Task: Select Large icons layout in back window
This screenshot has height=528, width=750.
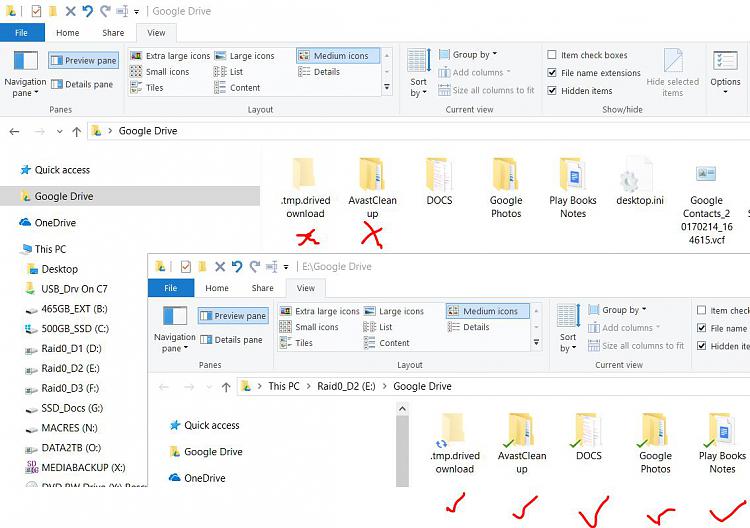Action: [245, 56]
